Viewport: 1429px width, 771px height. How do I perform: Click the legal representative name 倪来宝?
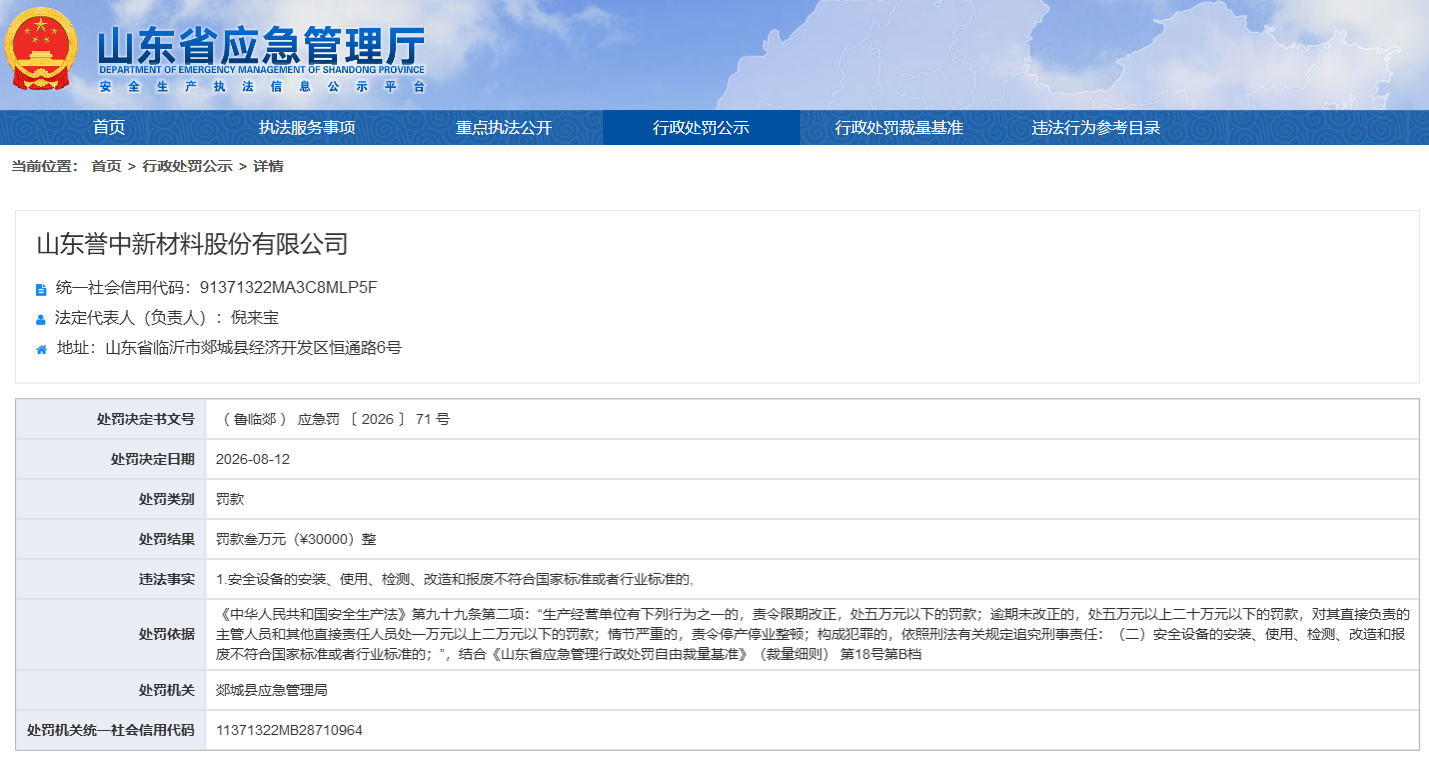255,318
